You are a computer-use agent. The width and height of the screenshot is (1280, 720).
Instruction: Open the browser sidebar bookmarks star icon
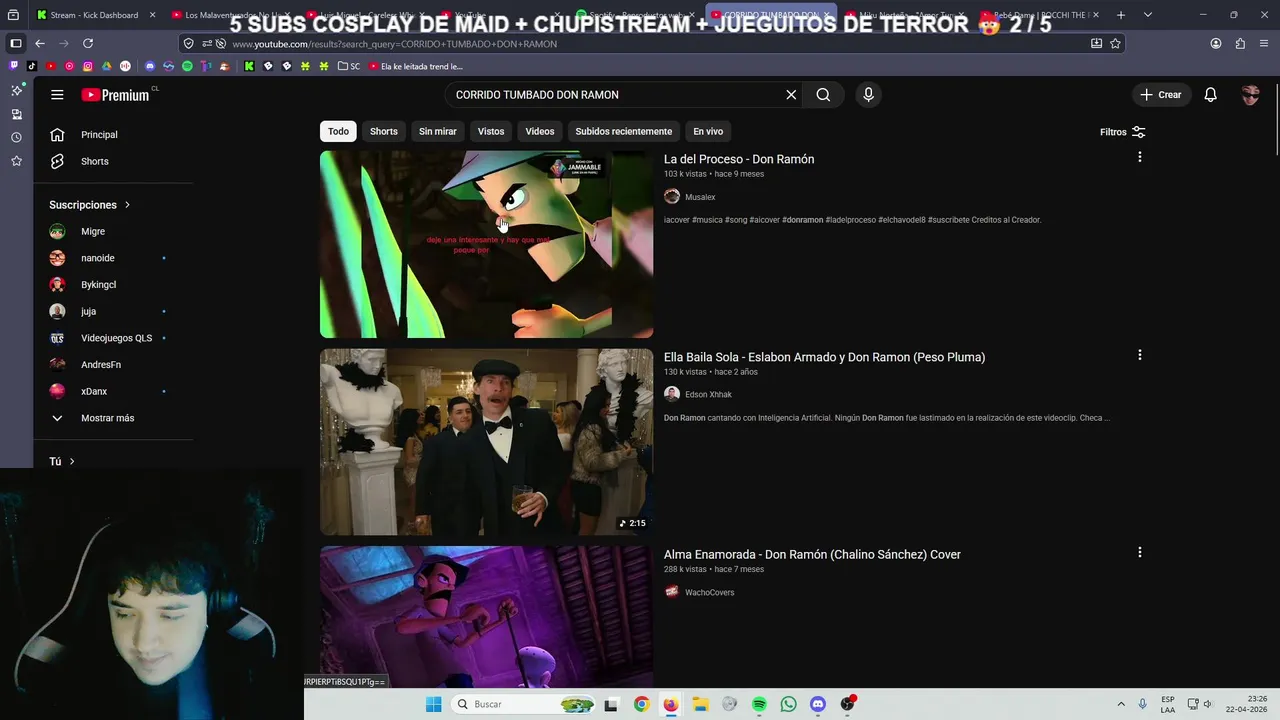(16, 161)
